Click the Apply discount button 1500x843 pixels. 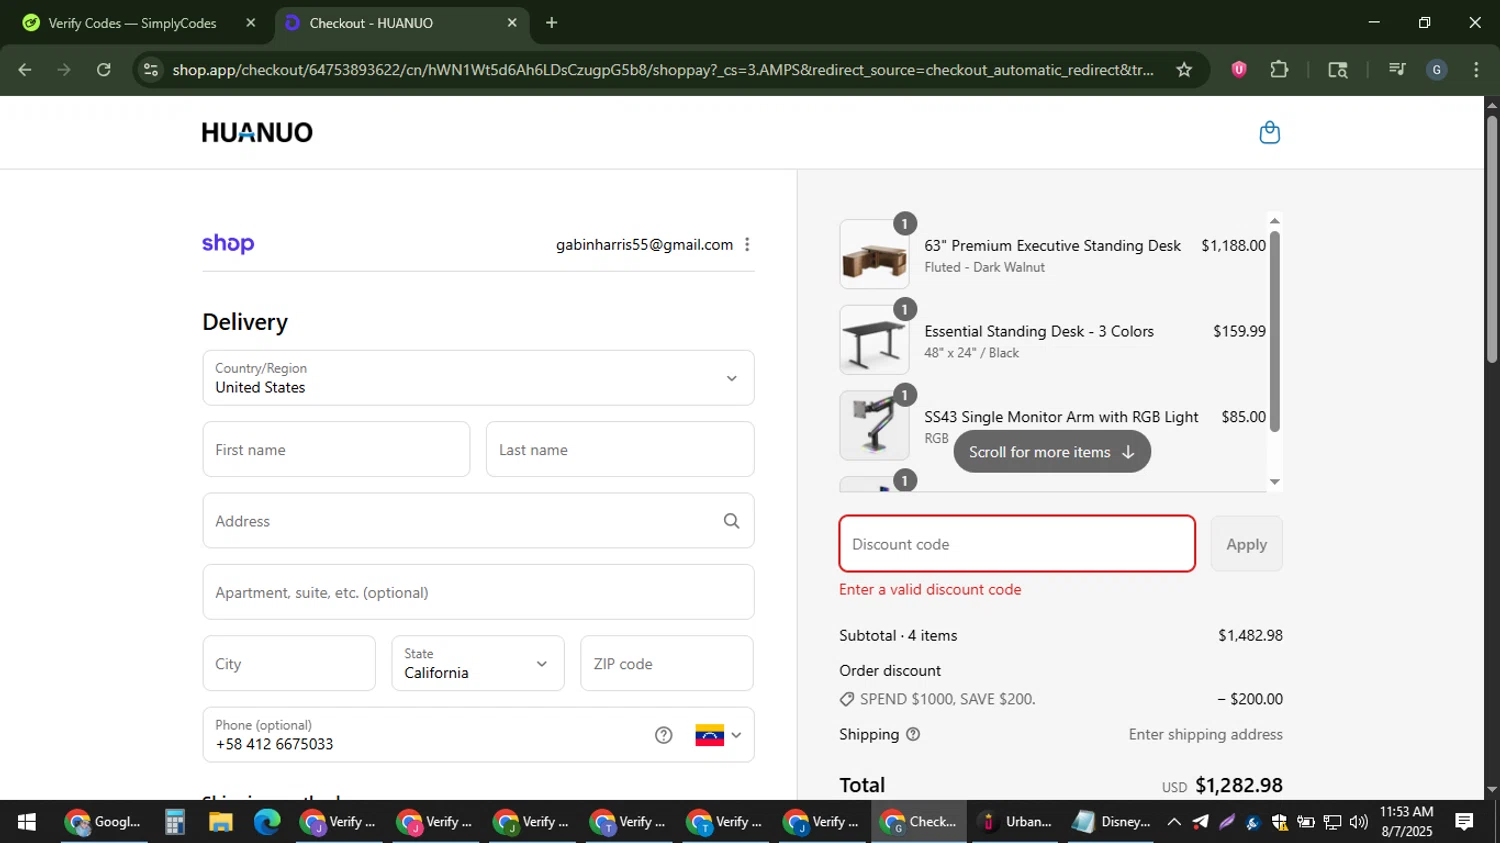1246,544
